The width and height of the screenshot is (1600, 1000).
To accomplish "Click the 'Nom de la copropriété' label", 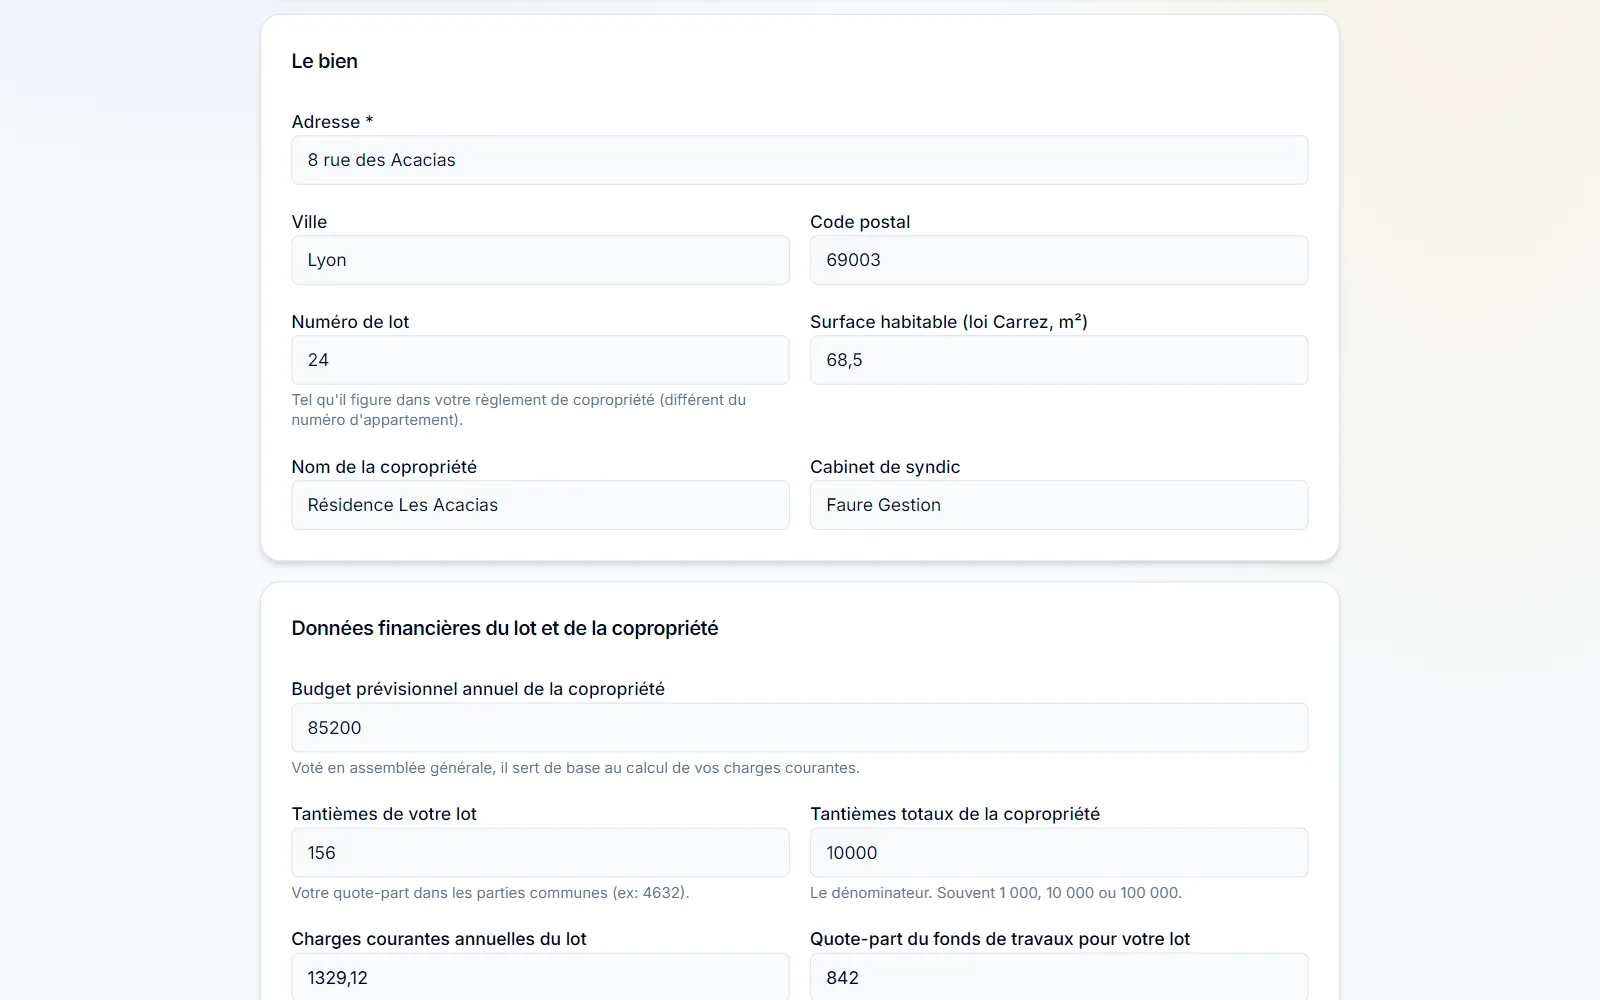I will pyautogui.click(x=384, y=467).
